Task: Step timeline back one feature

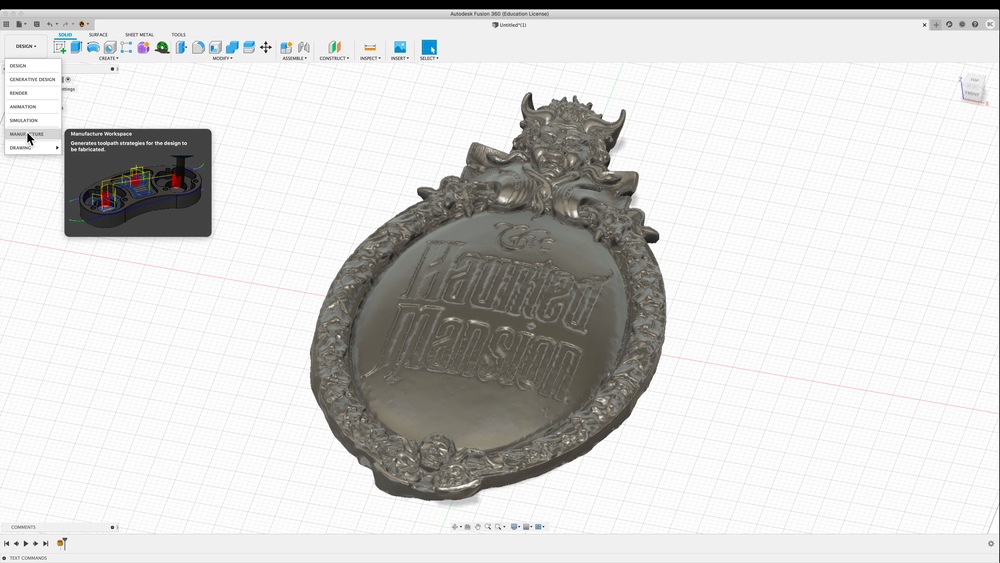Action: [x=17, y=544]
